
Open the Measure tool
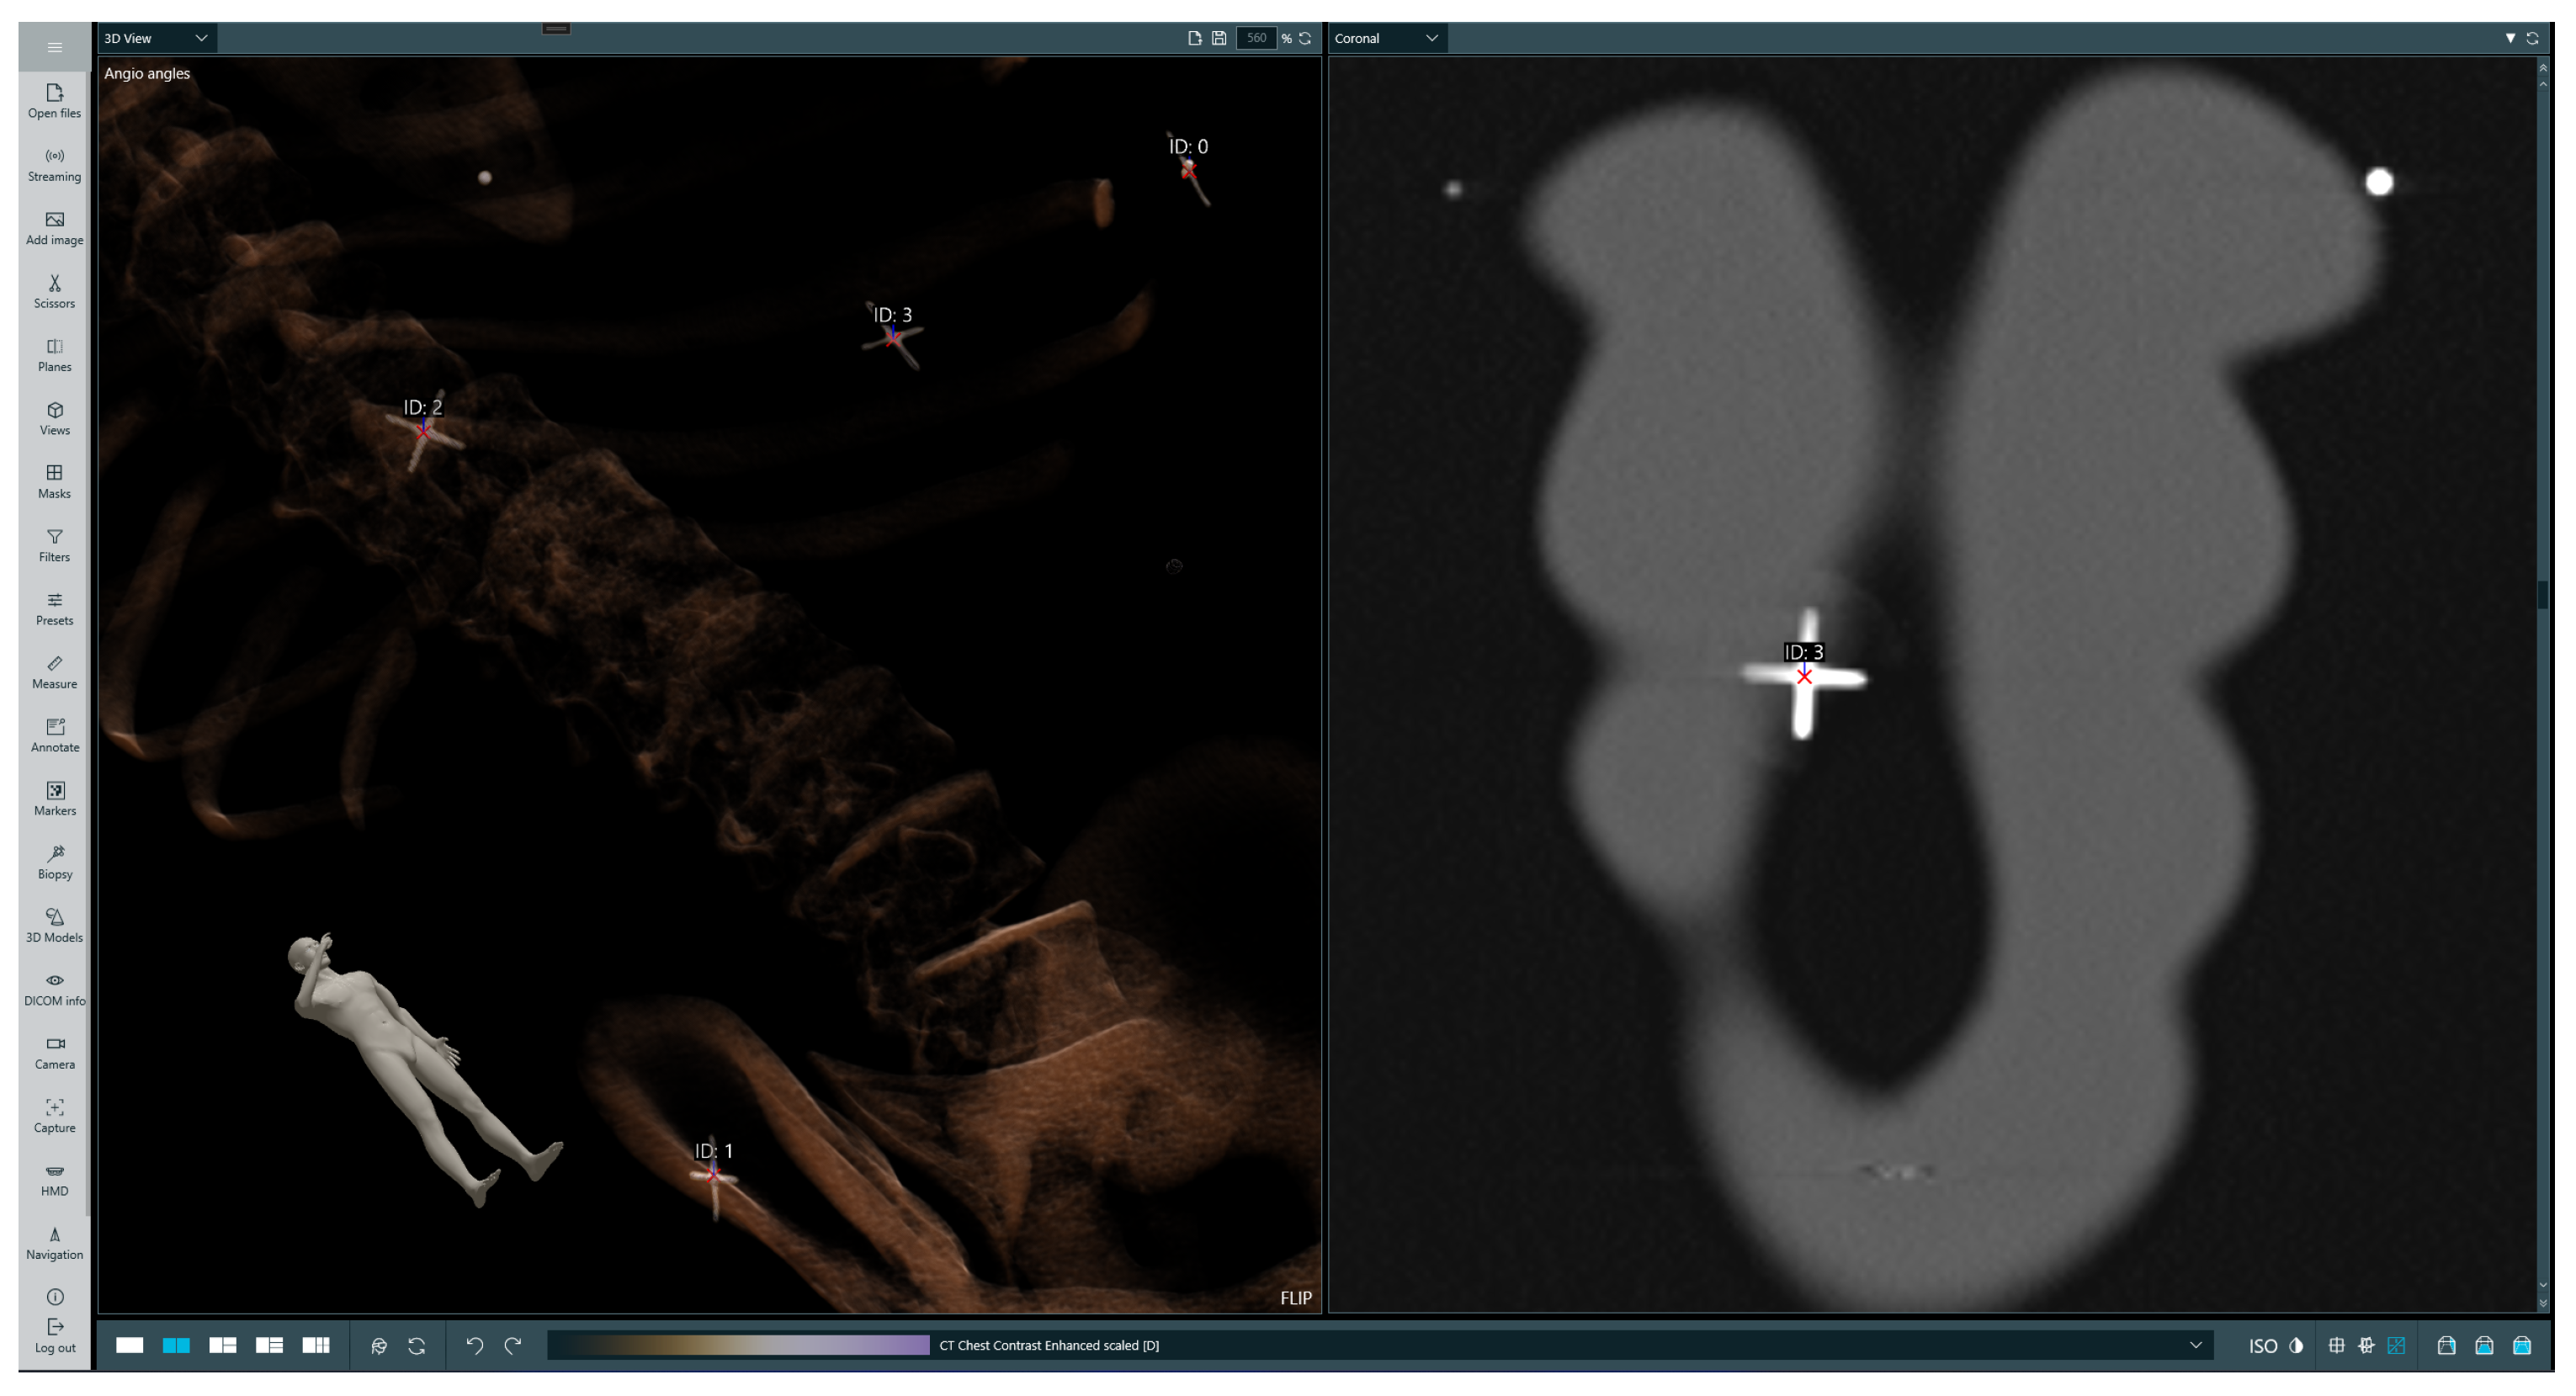54,672
